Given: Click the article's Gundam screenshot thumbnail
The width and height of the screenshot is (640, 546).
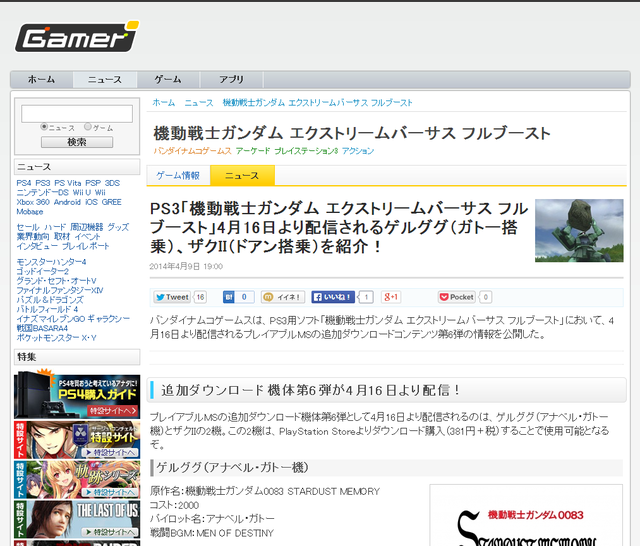Looking at the screenshot, I should (x=579, y=230).
